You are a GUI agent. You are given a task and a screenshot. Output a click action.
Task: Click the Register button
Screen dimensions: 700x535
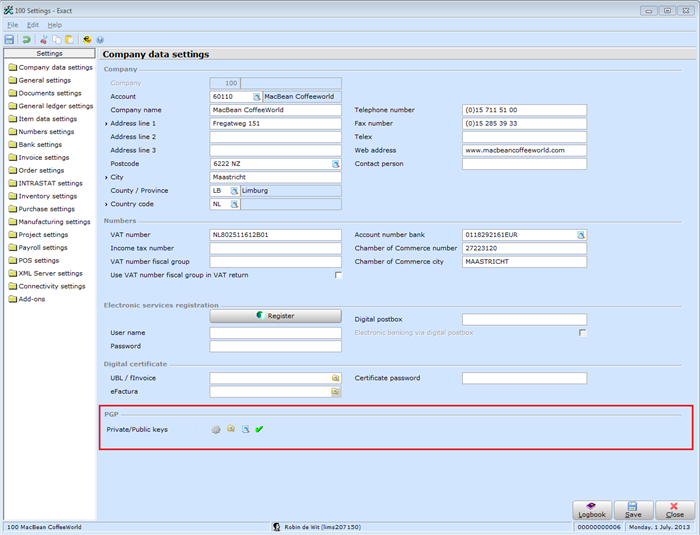[x=275, y=316]
